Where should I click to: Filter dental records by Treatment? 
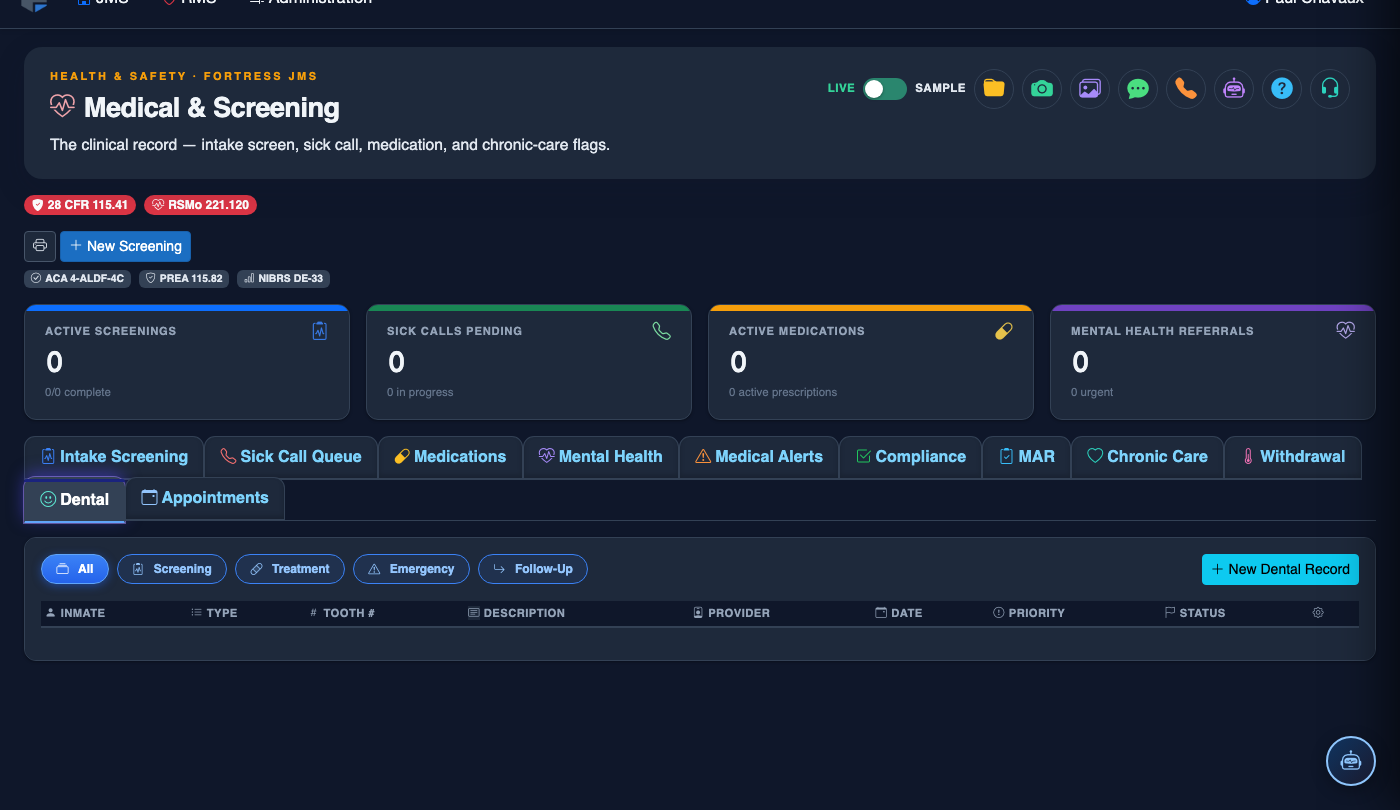pos(290,569)
